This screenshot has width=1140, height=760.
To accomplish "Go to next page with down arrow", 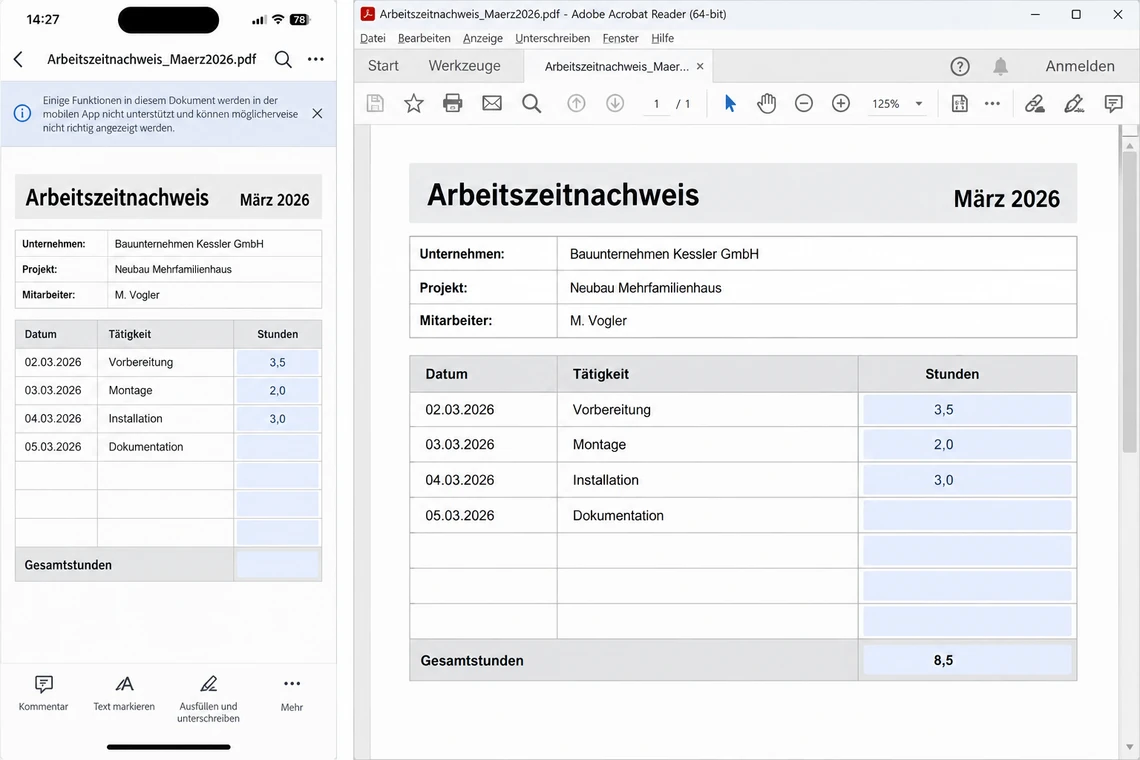I will (615, 103).
